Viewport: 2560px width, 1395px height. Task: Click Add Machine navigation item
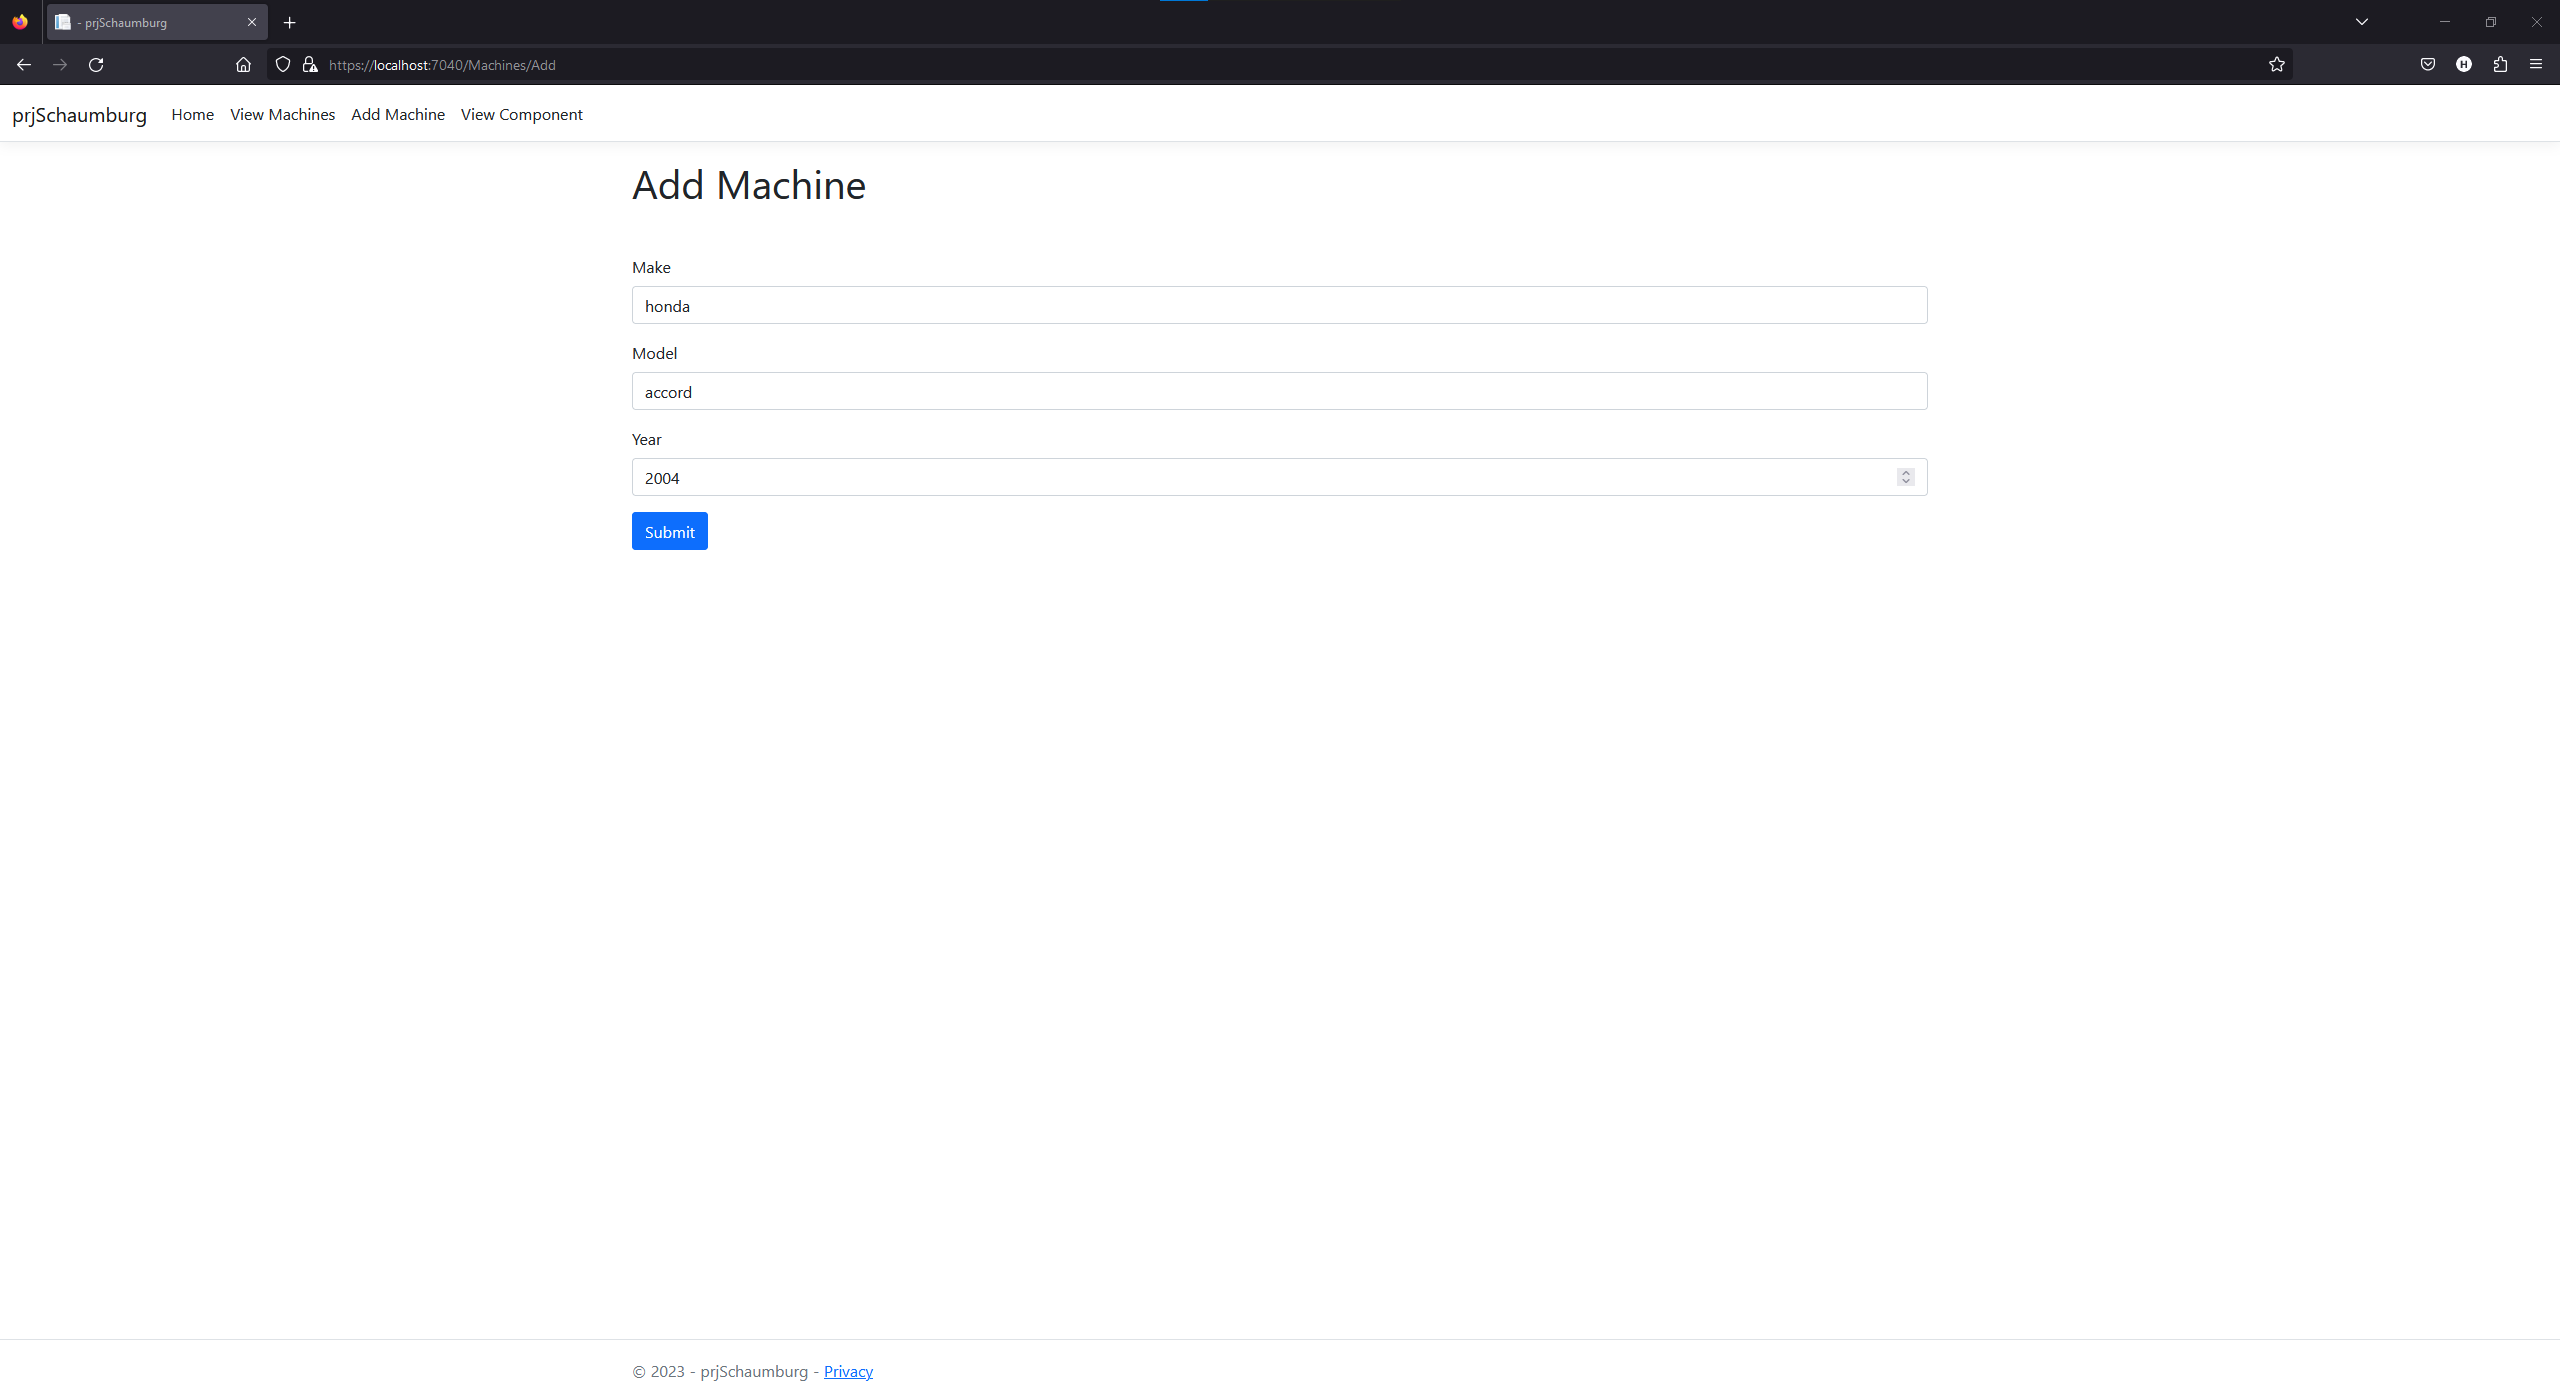pos(398,113)
